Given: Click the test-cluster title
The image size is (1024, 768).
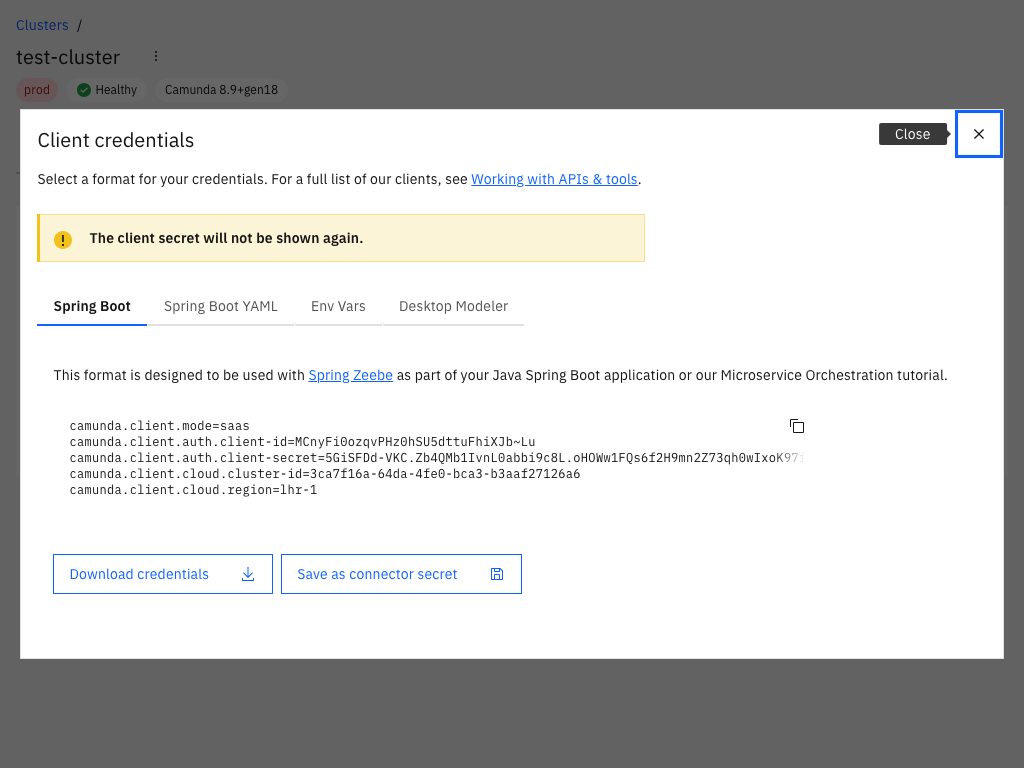Looking at the screenshot, I should pyautogui.click(x=68, y=57).
